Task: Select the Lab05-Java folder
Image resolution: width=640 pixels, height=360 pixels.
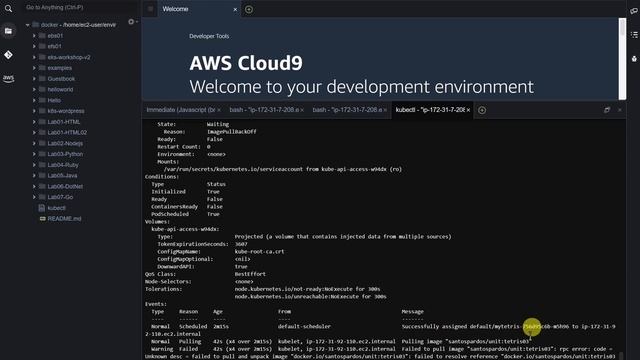Action: pyautogui.click(x=62, y=176)
